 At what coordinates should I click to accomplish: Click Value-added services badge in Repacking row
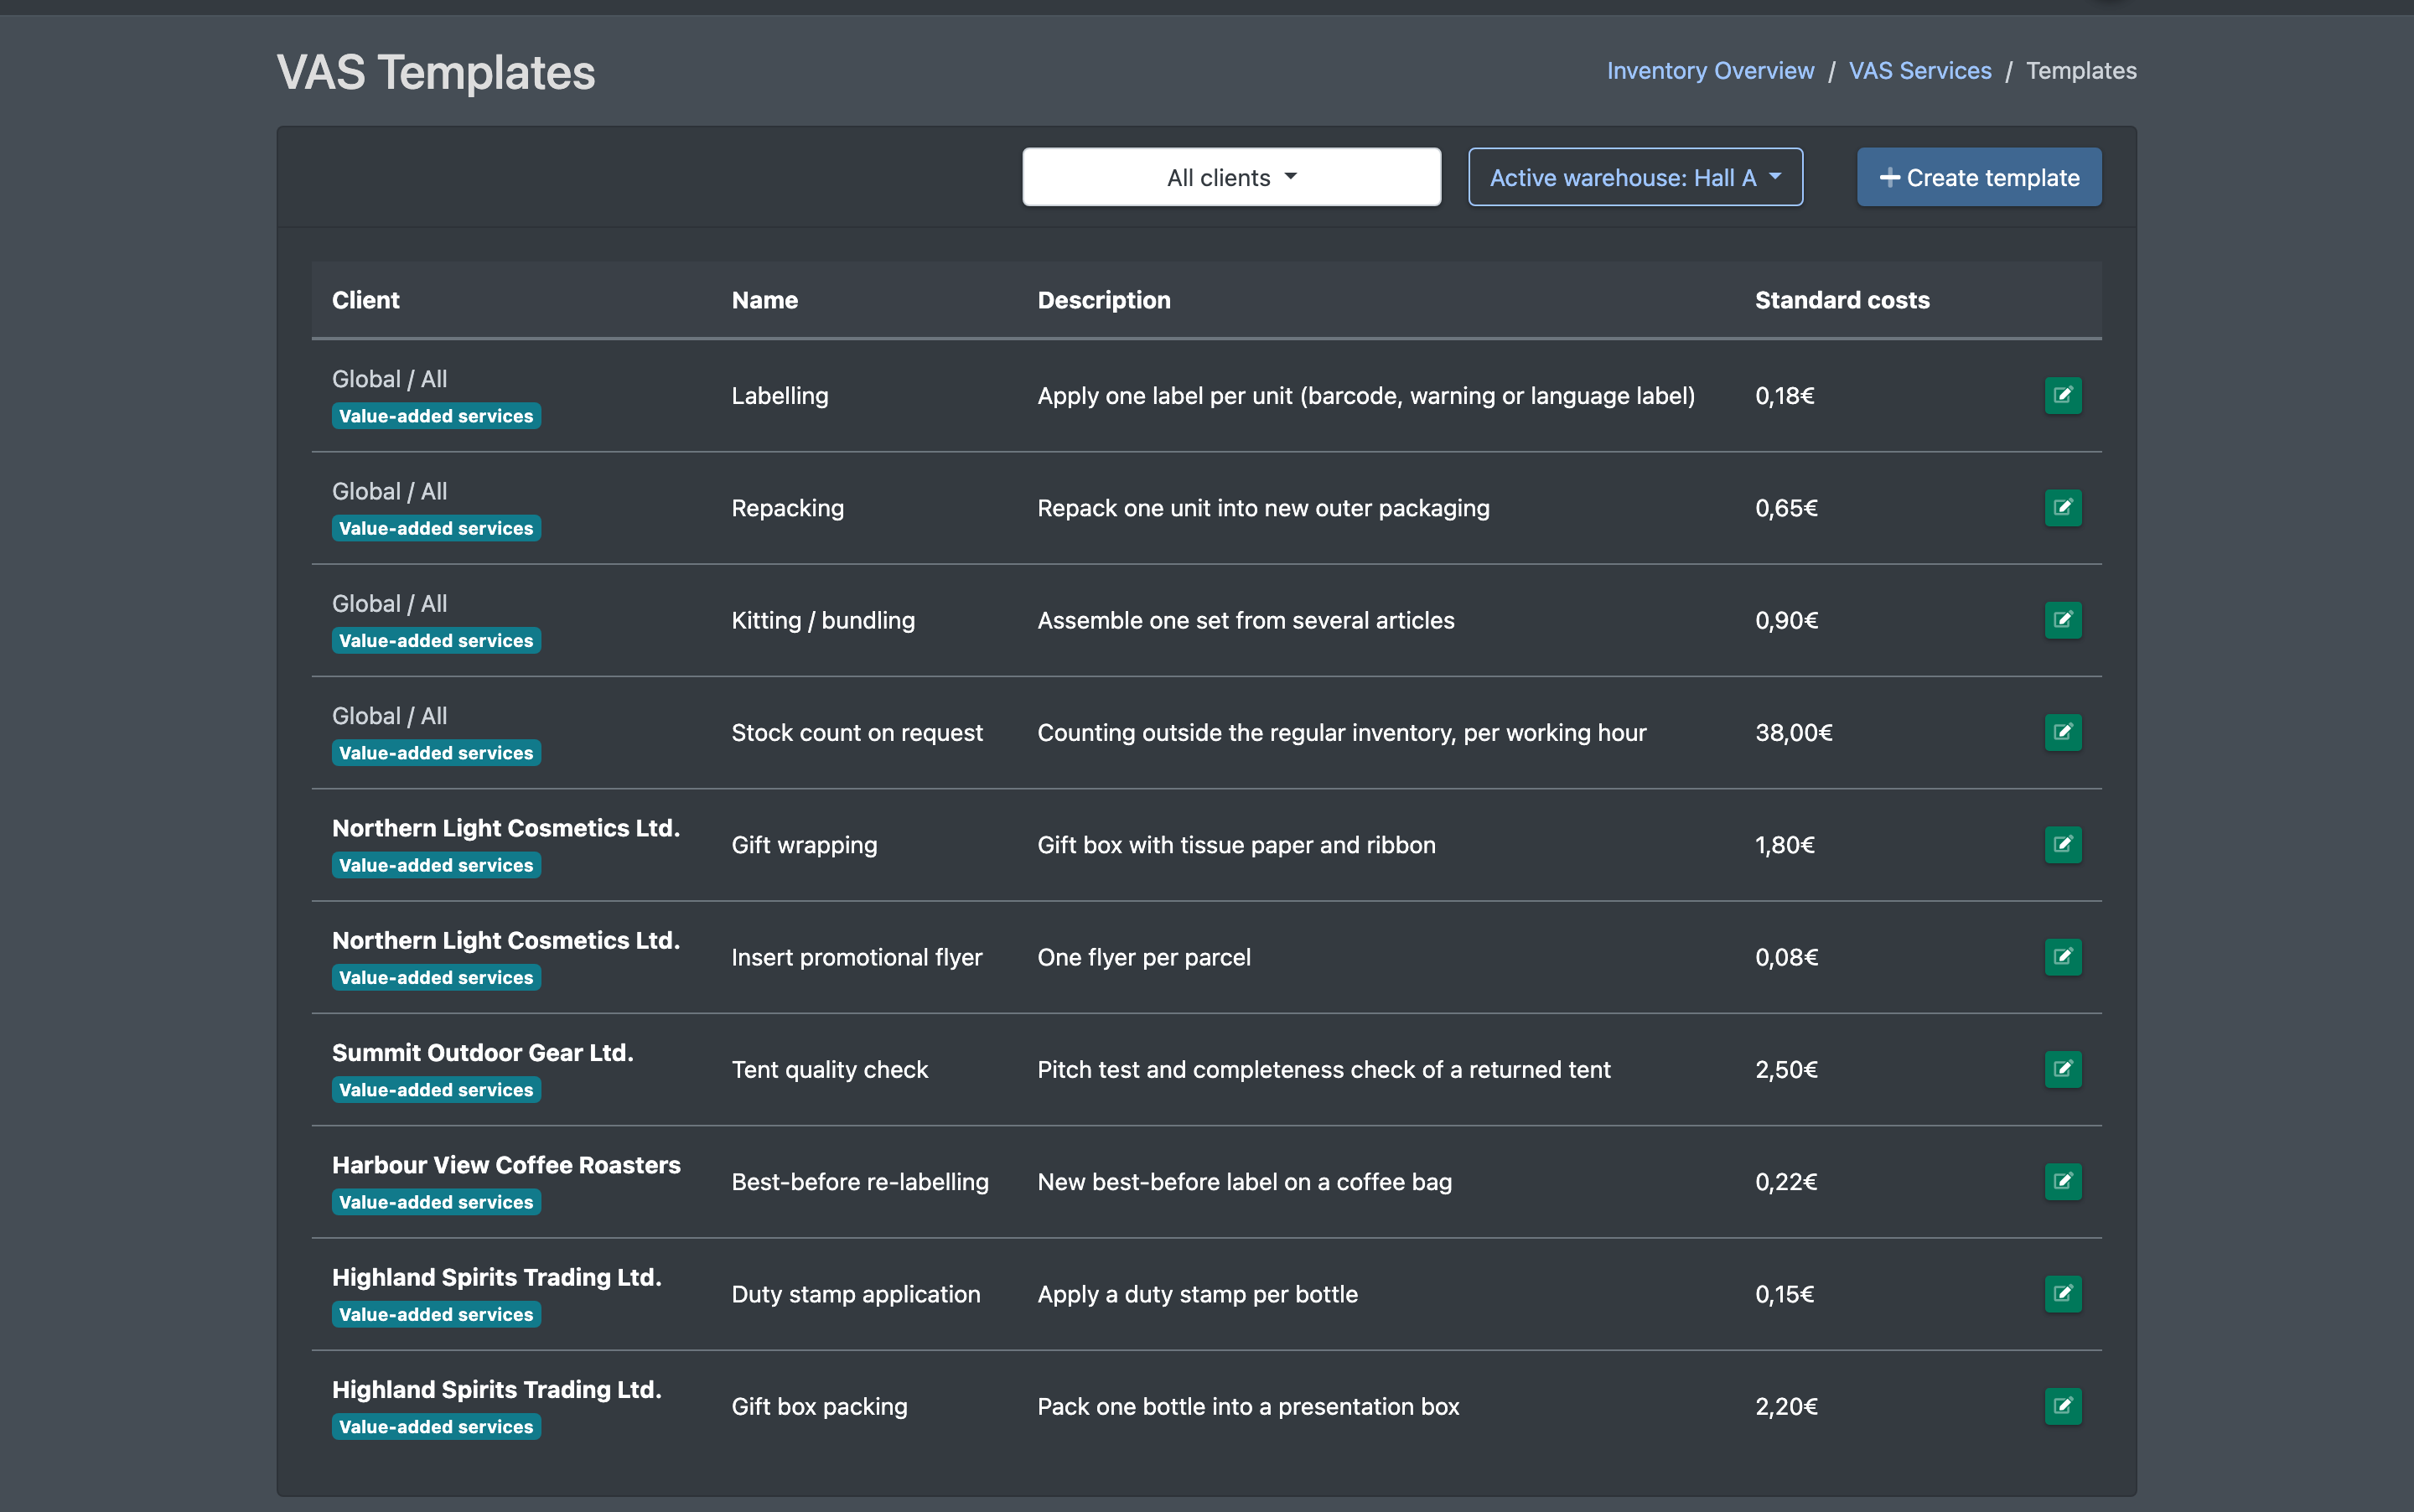coord(436,528)
